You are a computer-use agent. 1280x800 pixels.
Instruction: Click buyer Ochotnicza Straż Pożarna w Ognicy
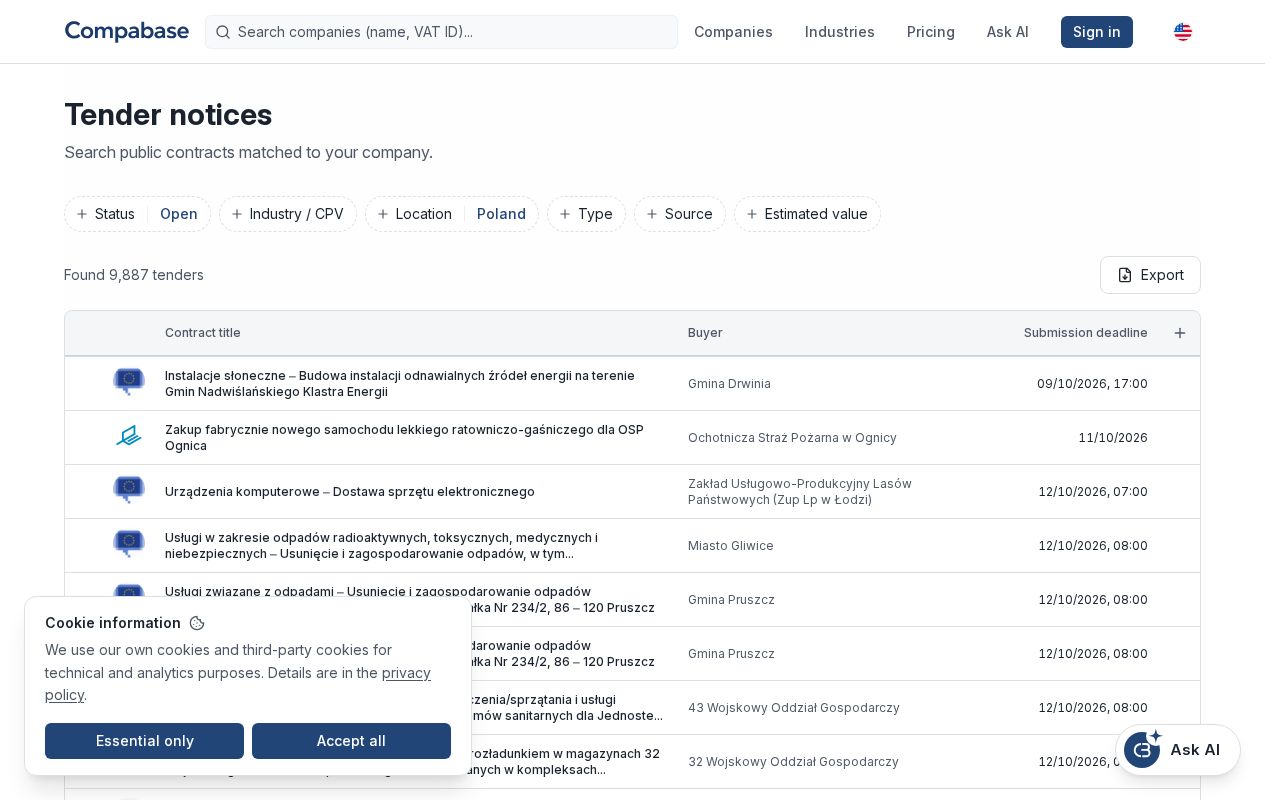(792, 438)
